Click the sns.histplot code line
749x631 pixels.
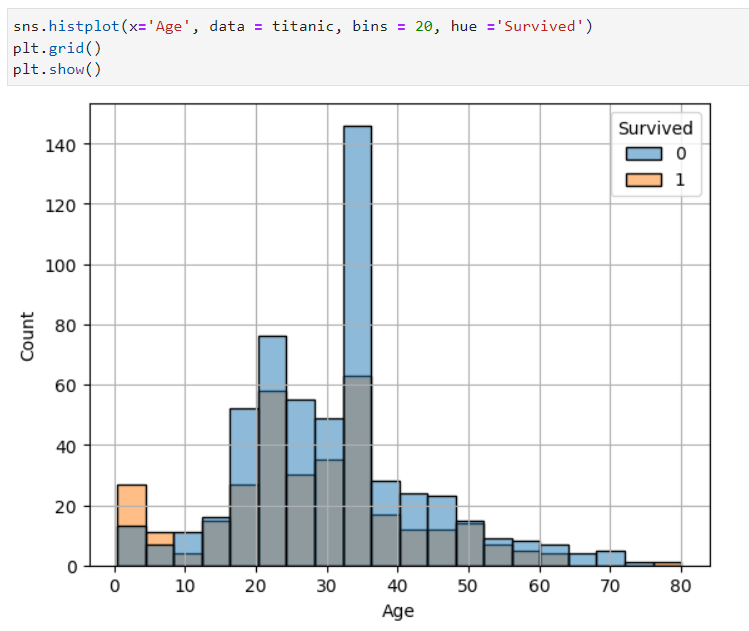click(302, 26)
